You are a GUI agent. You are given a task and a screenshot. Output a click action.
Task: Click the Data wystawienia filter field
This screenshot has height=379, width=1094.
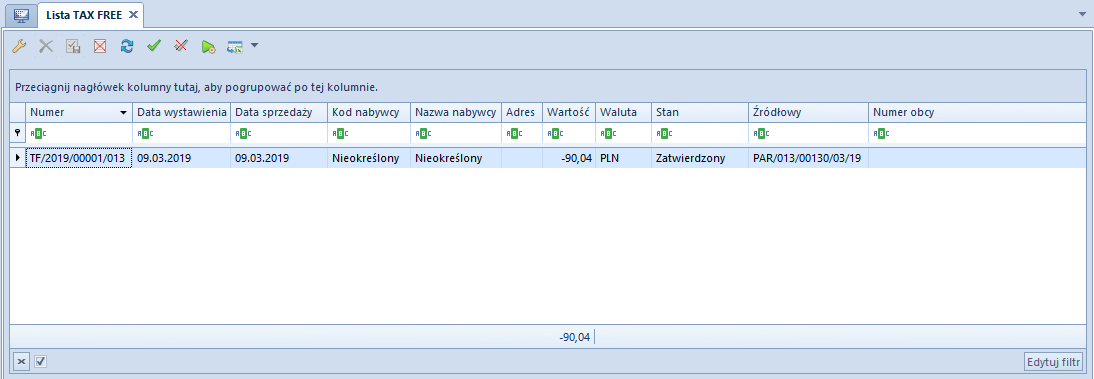tap(181, 133)
